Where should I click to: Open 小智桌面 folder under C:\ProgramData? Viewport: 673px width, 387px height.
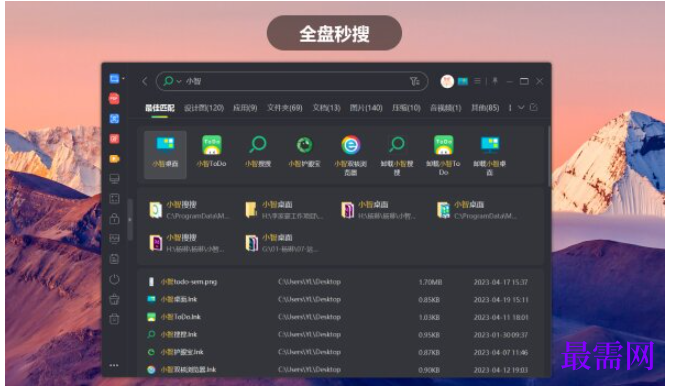coord(477,210)
